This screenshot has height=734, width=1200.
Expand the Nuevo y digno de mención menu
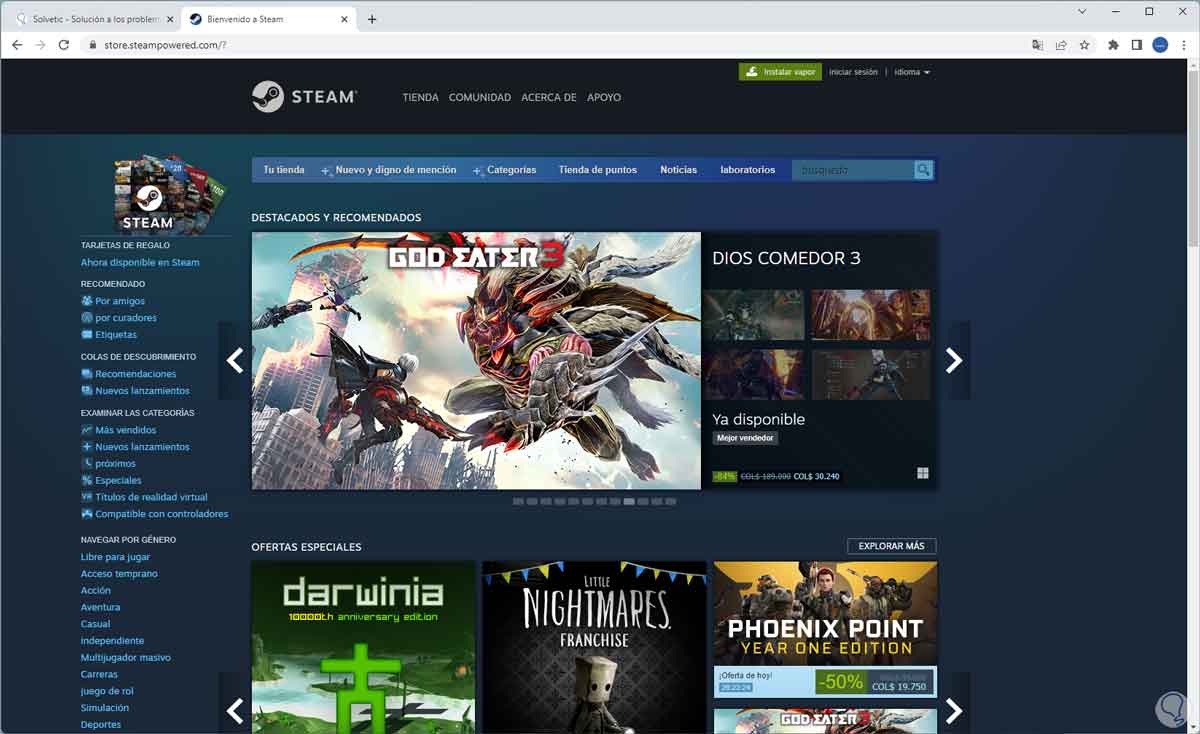(x=389, y=170)
